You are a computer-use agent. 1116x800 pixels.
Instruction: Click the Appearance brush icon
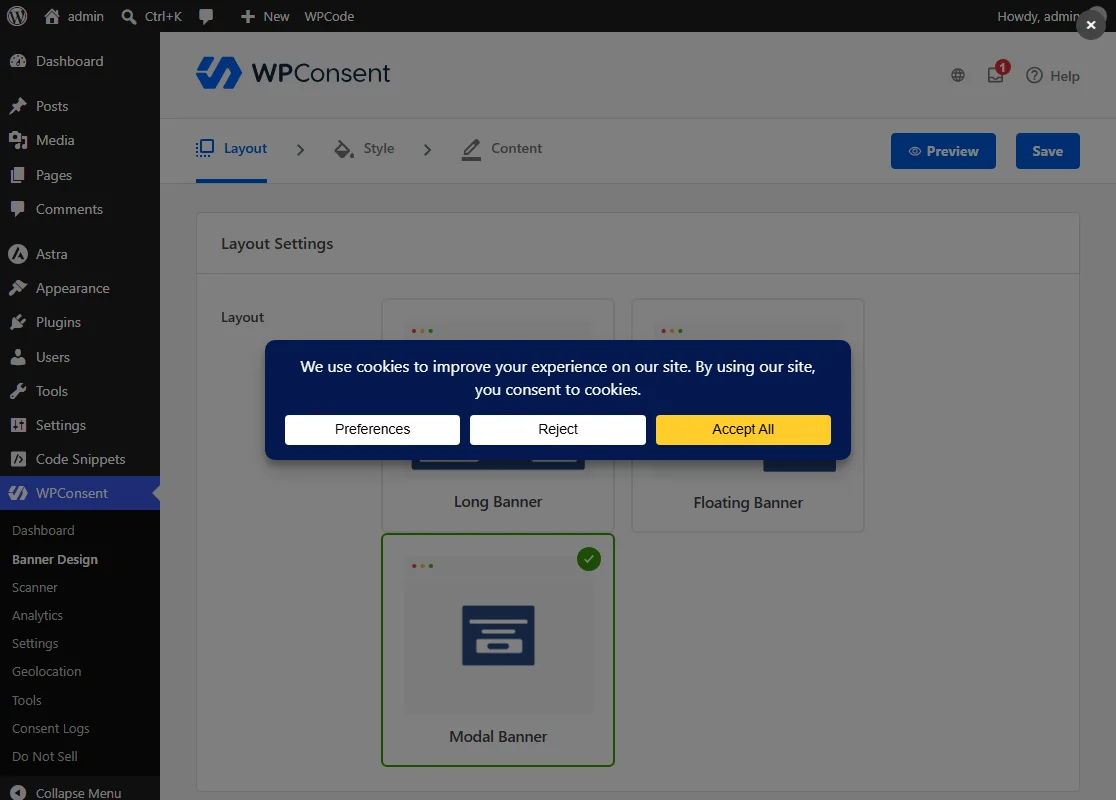(x=19, y=288)
